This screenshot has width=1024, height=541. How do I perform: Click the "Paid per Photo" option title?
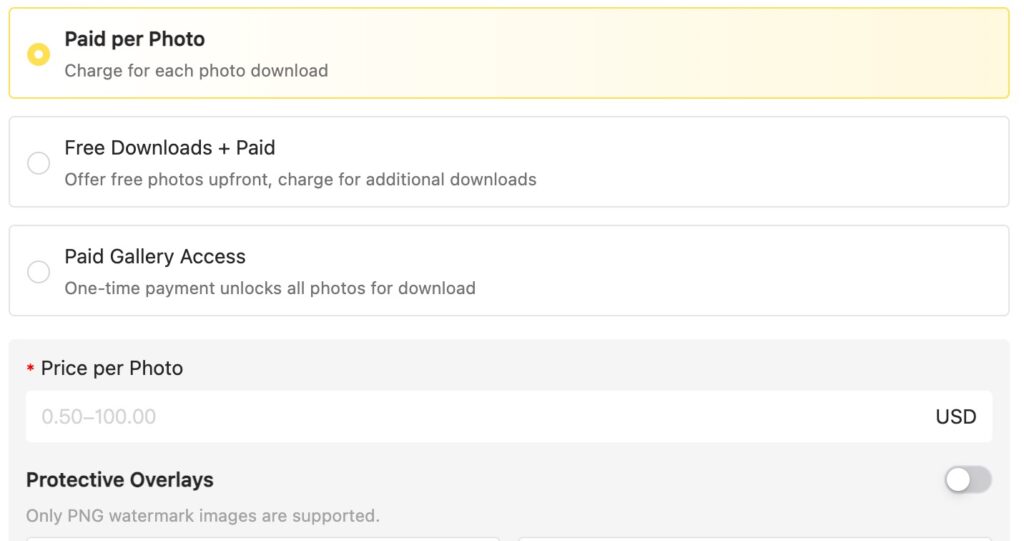coord(134,39)
